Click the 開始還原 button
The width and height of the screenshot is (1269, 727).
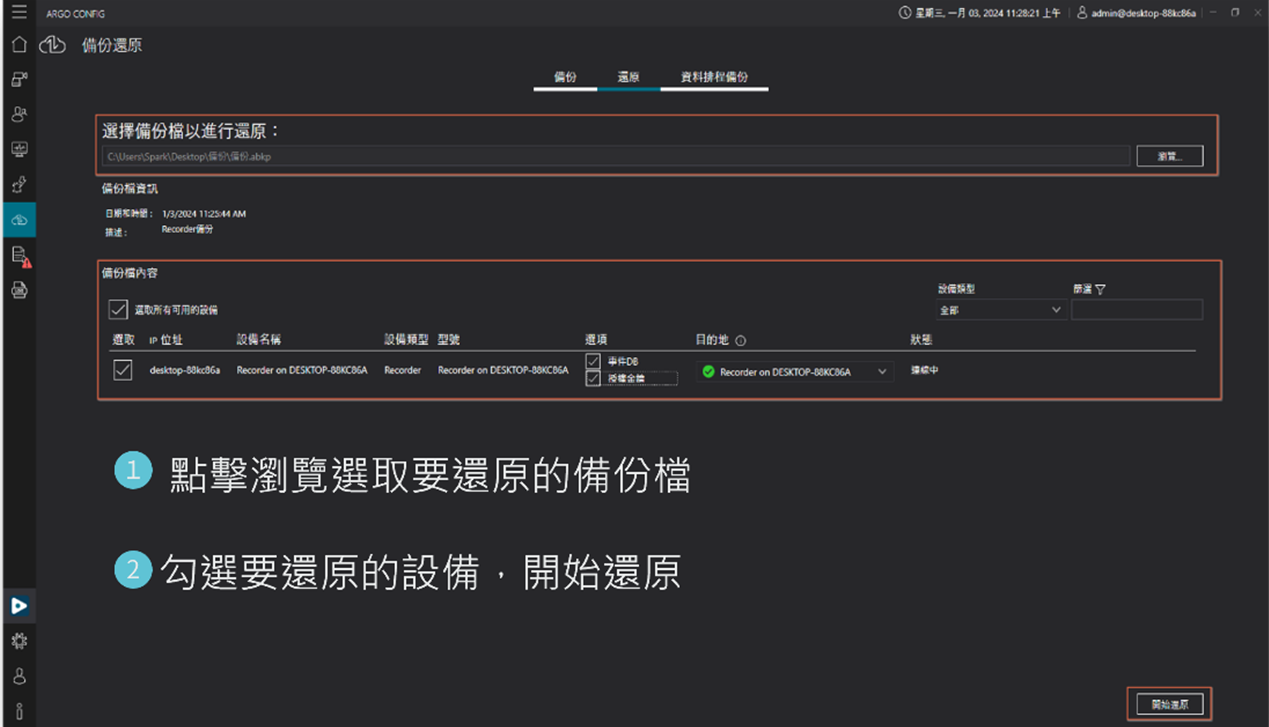(1169, 704)
